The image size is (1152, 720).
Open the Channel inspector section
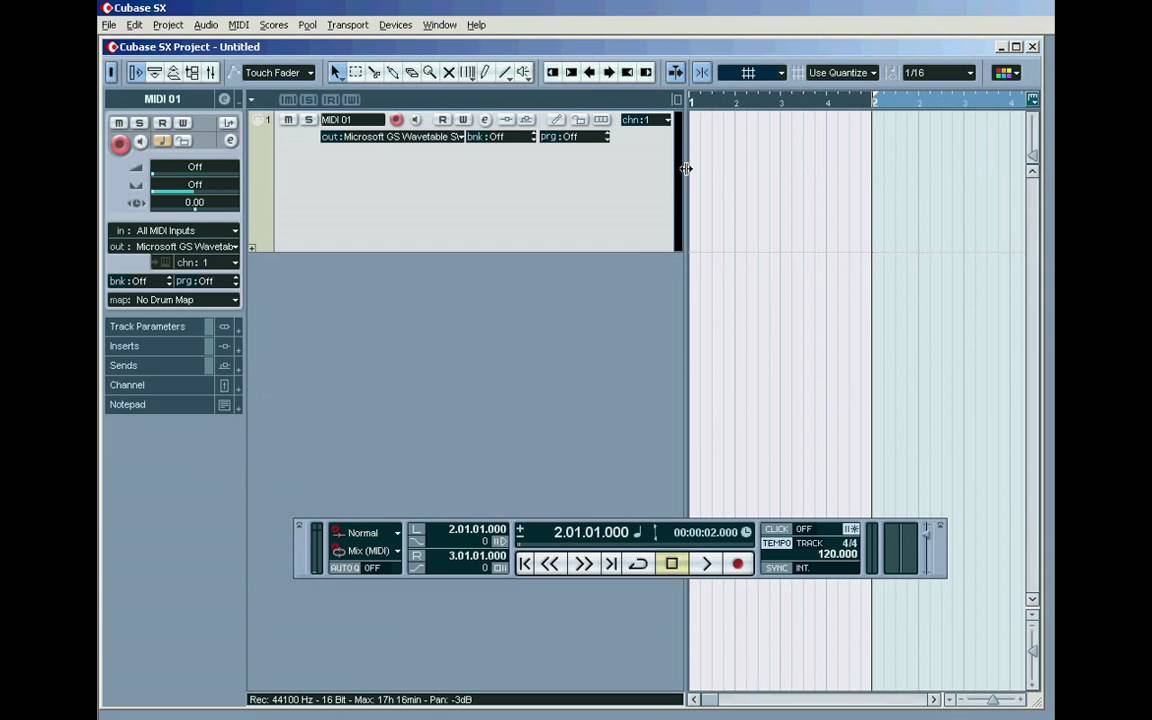coord(159,385)
